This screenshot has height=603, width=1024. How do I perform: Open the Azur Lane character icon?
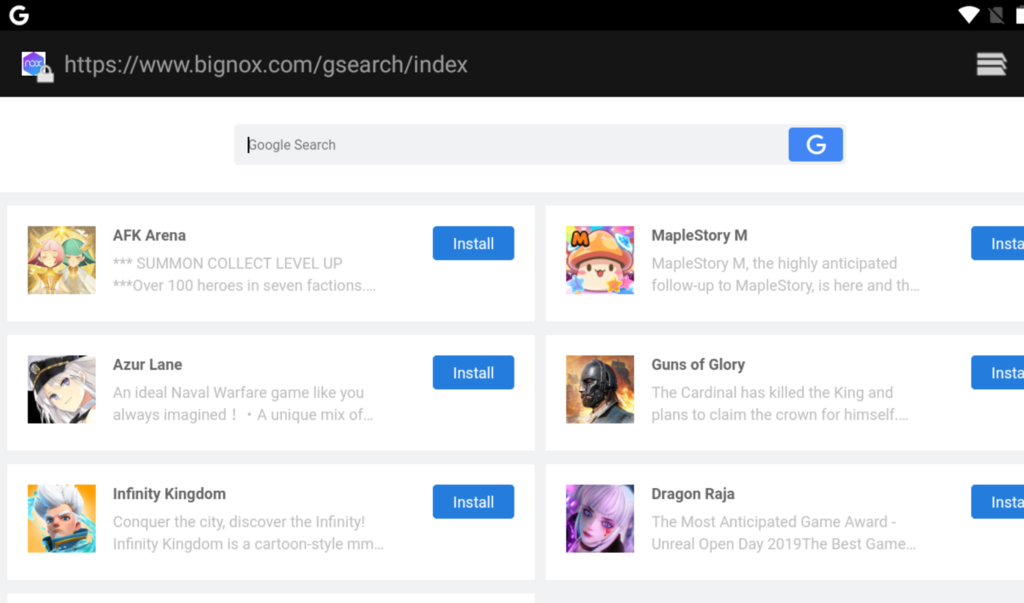click(x=61, y=389)
